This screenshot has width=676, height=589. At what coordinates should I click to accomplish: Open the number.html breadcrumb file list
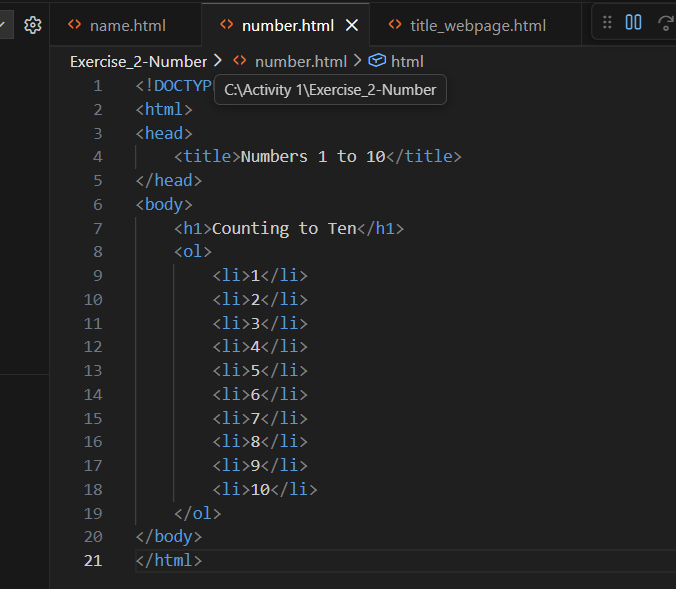300,61
